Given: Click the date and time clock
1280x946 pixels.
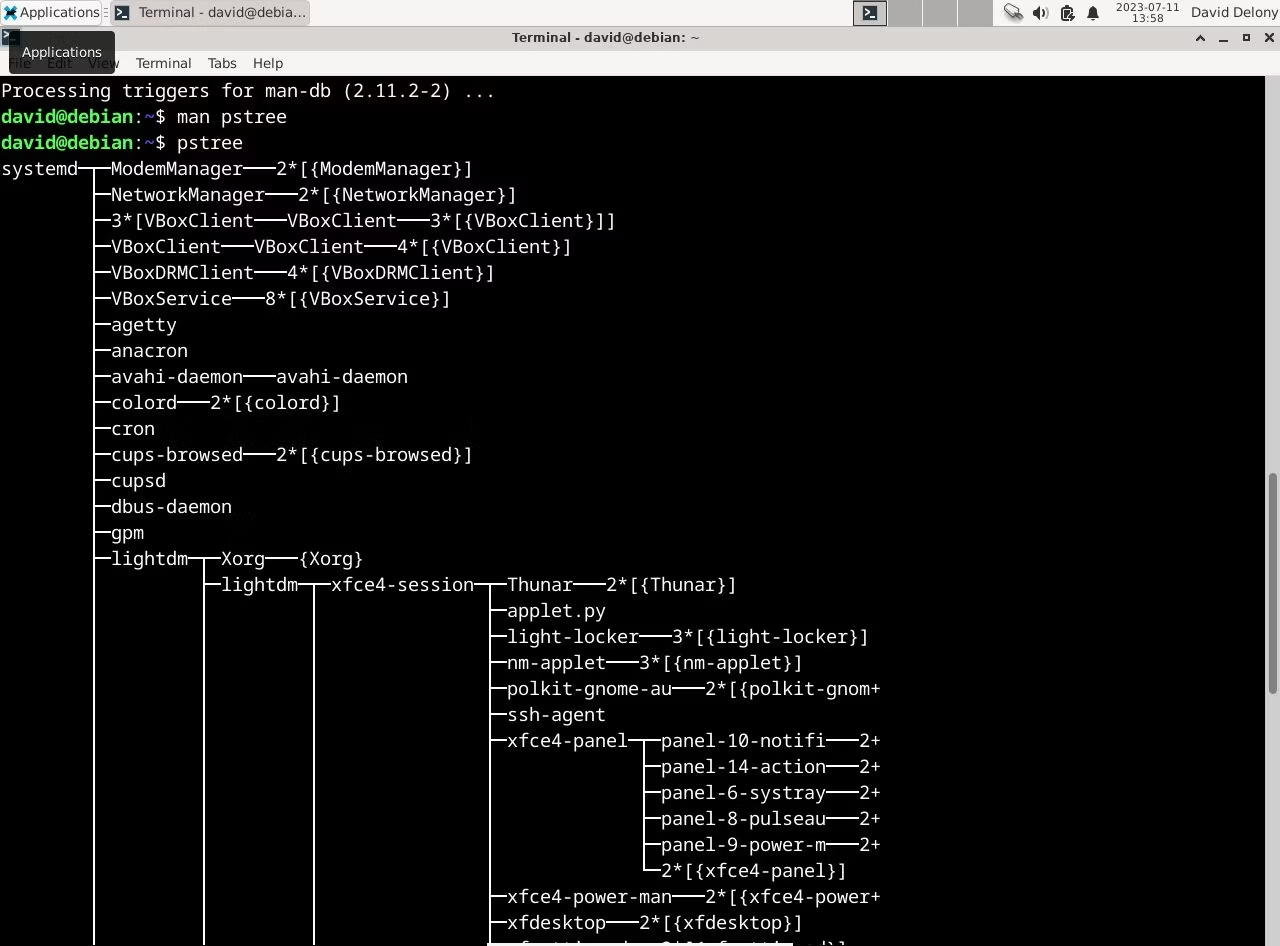Looking at the screenshot, I should tap(1147, 12).
